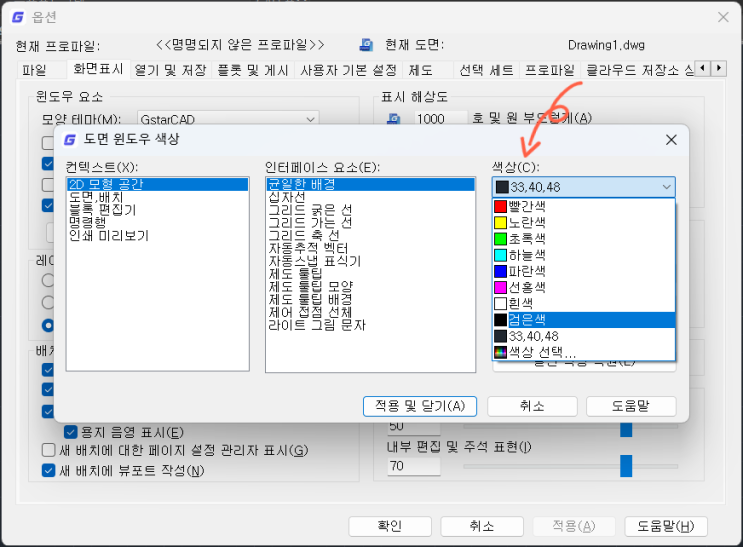Select 균일한 배경 interface element
Image resolution: width=743 pixels, height=547 pixels.
(x=370, y=184)
